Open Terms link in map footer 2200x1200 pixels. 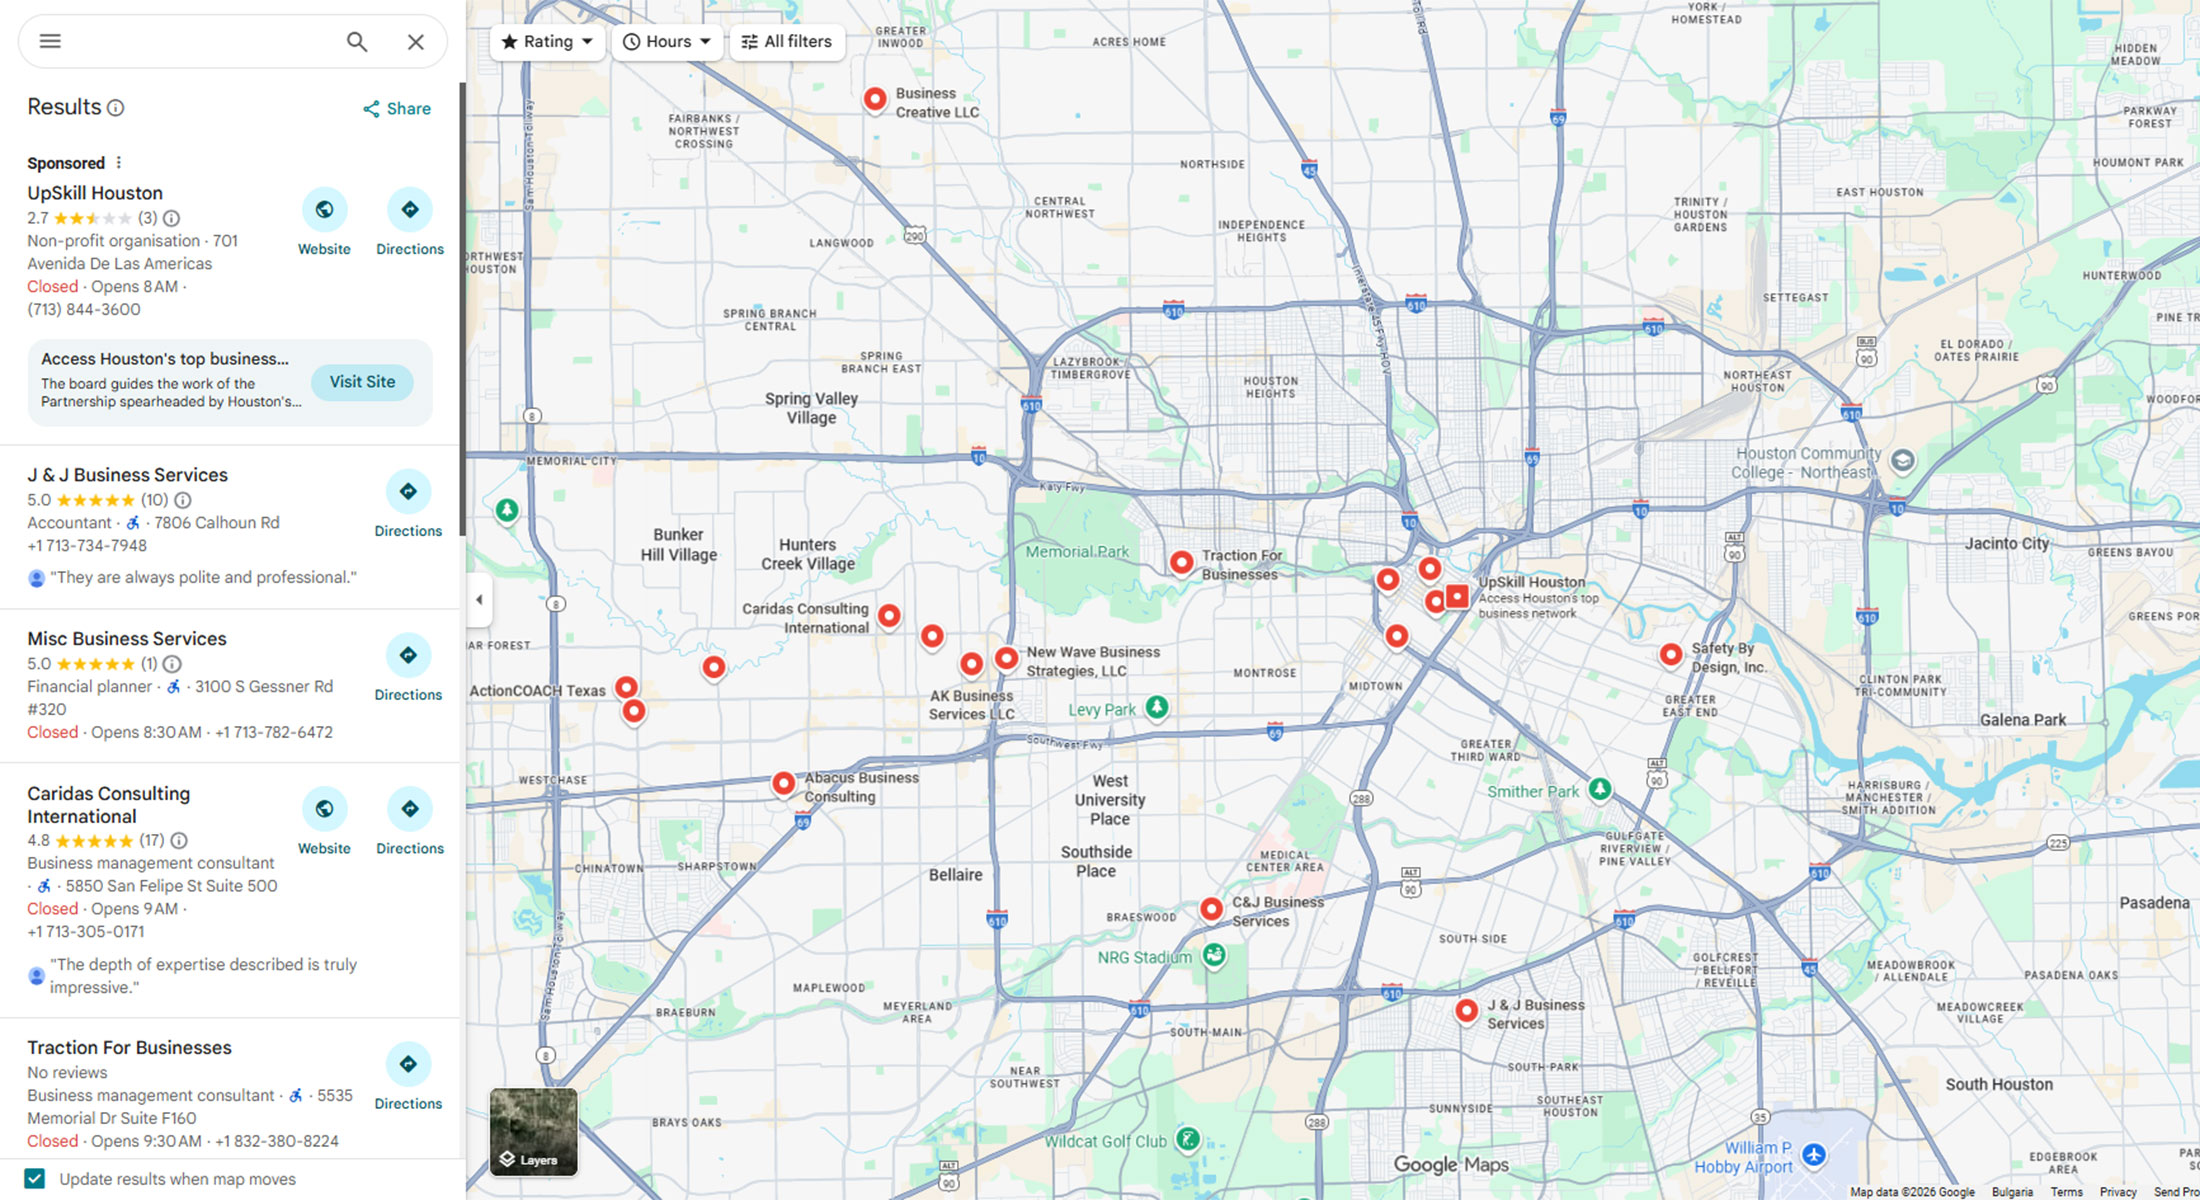coord(2066,1192)
